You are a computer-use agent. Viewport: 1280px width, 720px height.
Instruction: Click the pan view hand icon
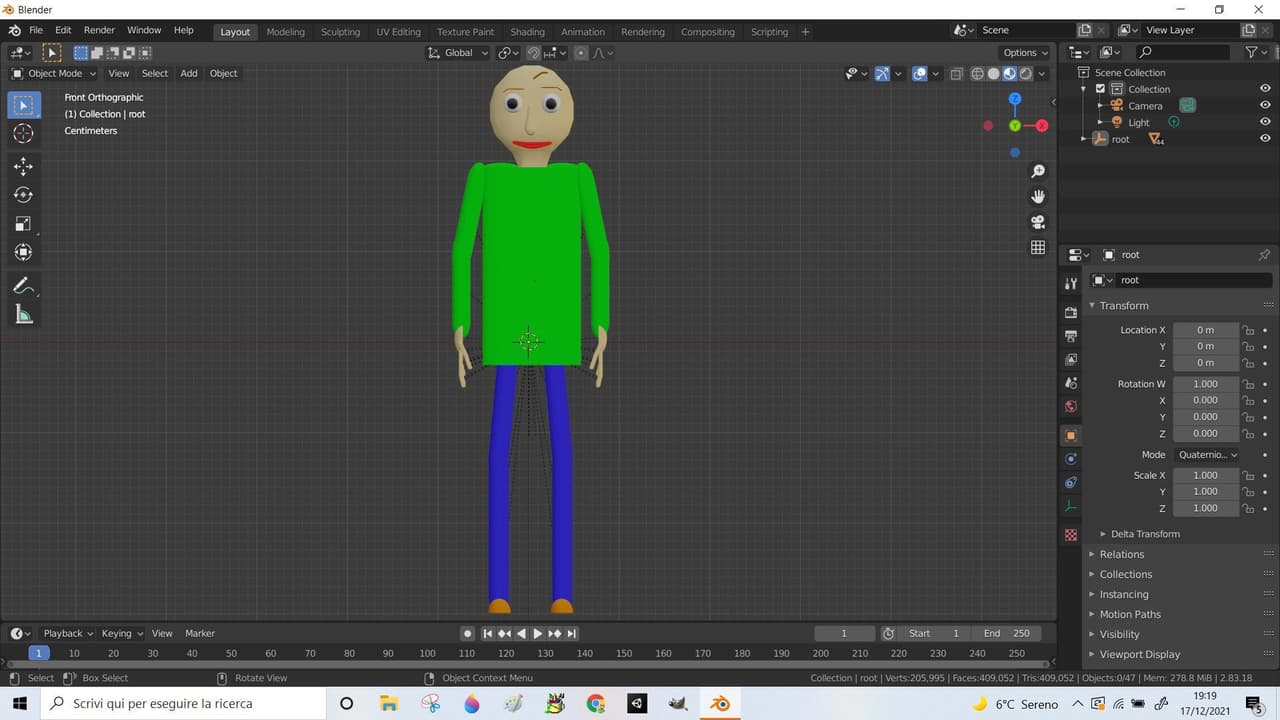[1038, 197]
